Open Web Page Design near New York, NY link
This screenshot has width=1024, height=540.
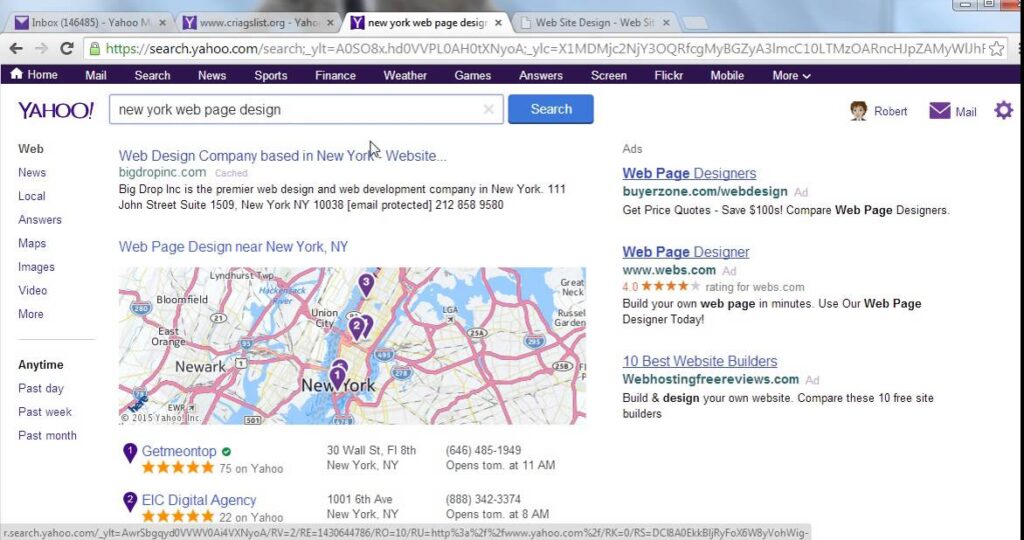pos(233,247)
